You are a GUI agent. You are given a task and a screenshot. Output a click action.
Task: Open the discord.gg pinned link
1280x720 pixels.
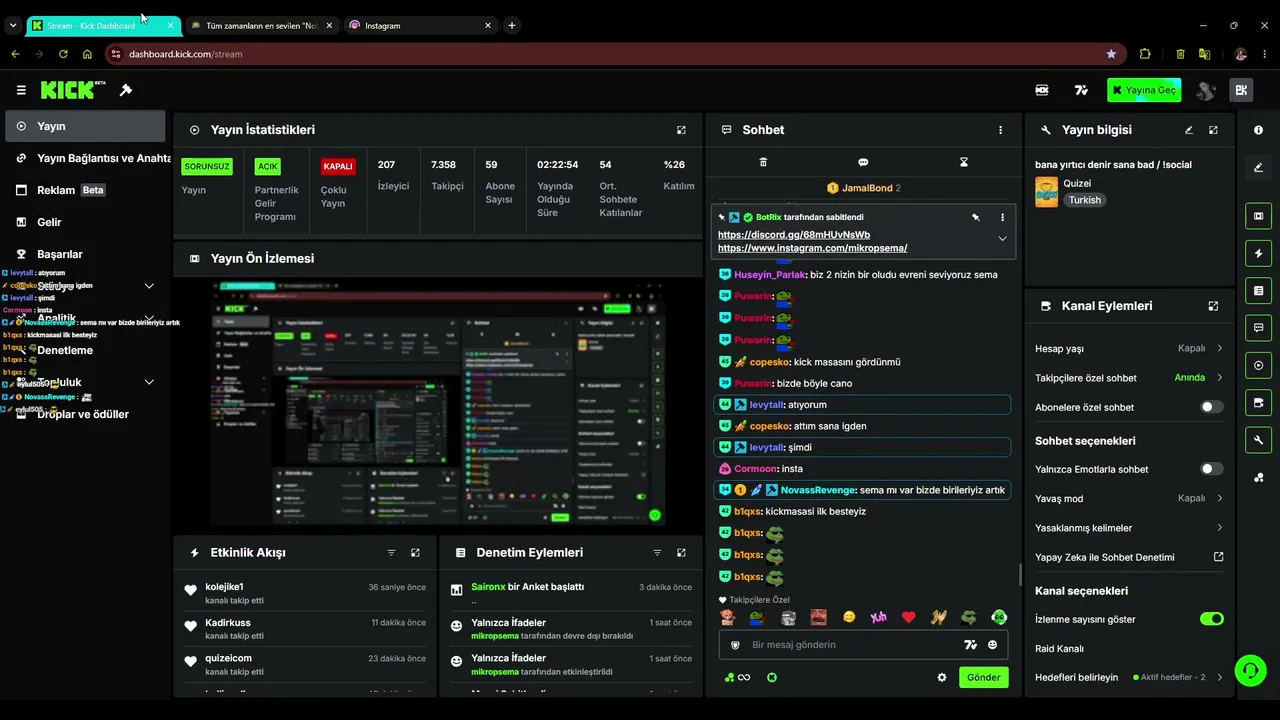[x=794, y=235]
